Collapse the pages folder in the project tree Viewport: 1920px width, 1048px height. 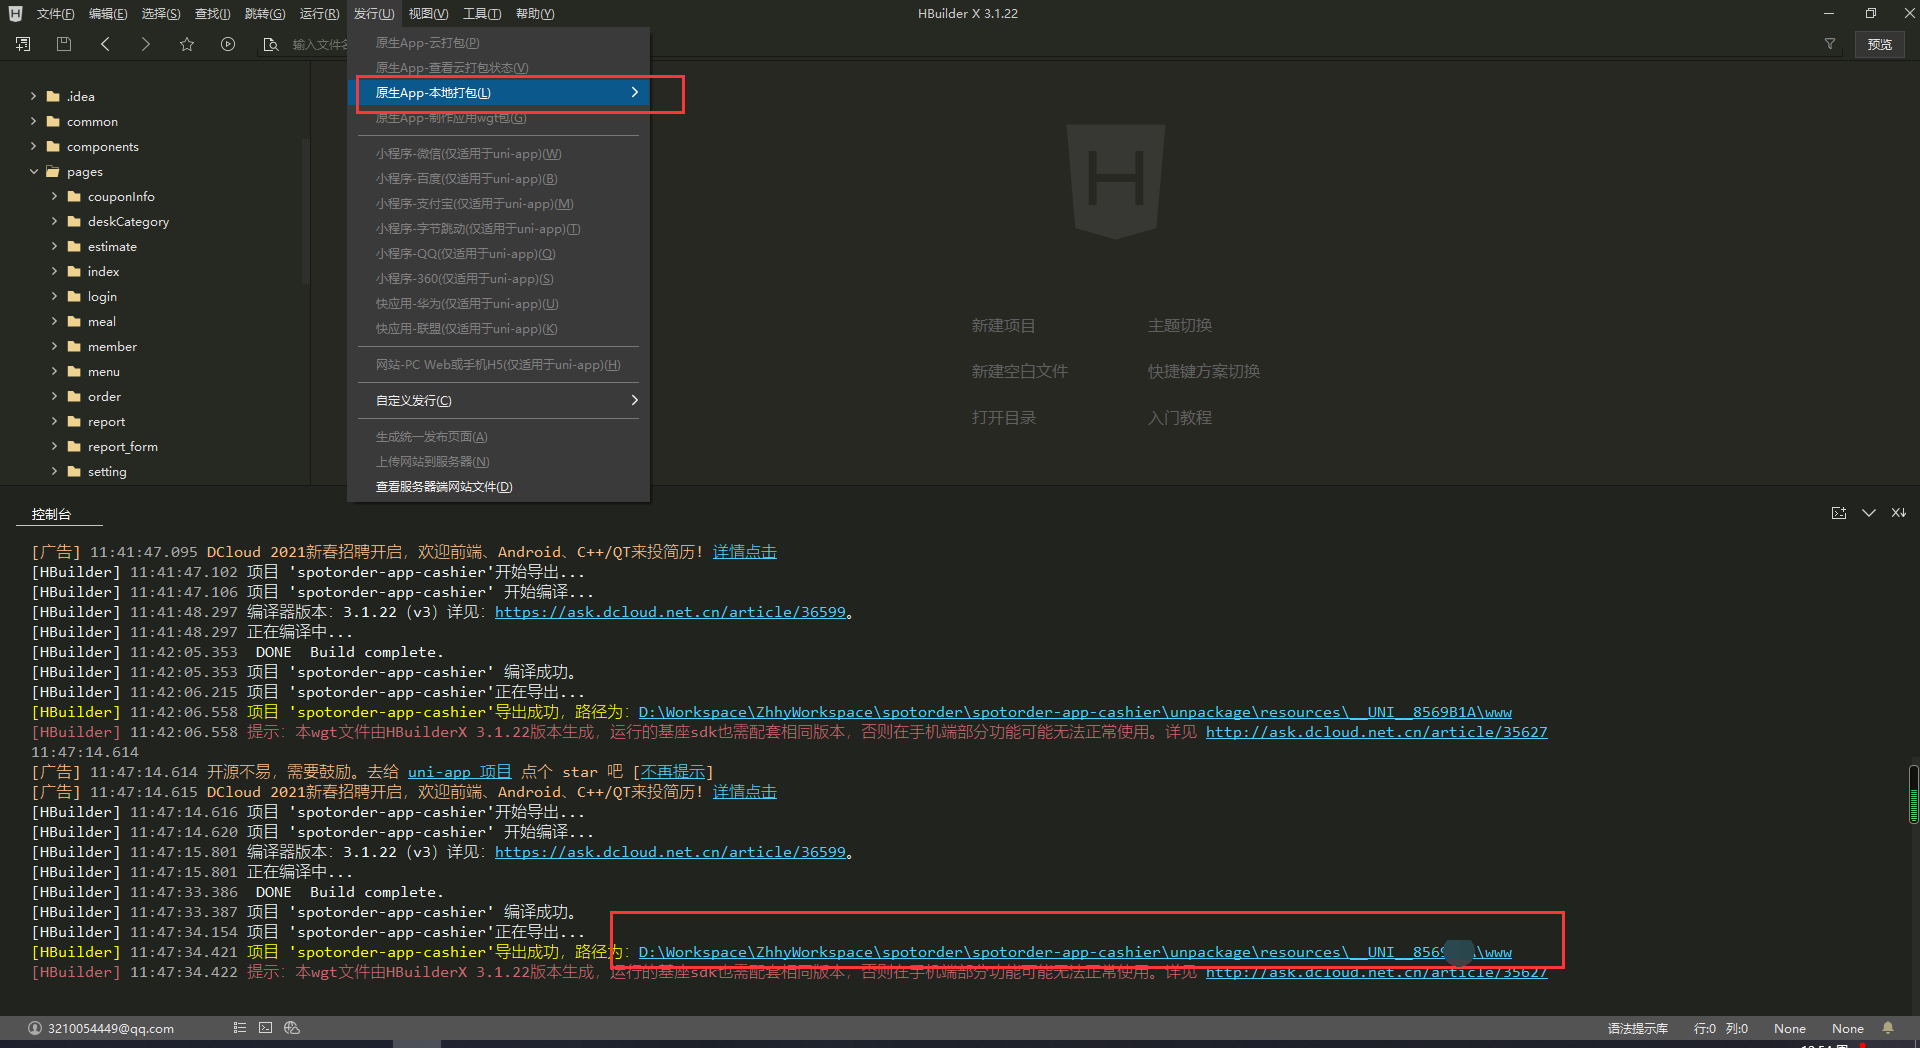[x=35, y=171]
